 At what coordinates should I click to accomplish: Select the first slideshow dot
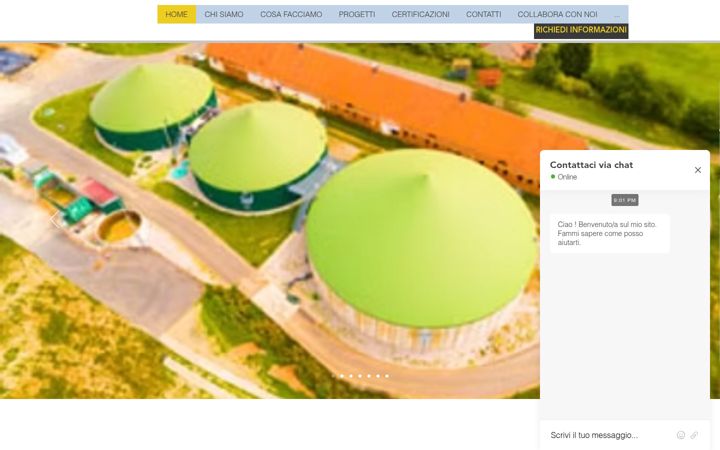pyautogui.click(x=342, y=376)
